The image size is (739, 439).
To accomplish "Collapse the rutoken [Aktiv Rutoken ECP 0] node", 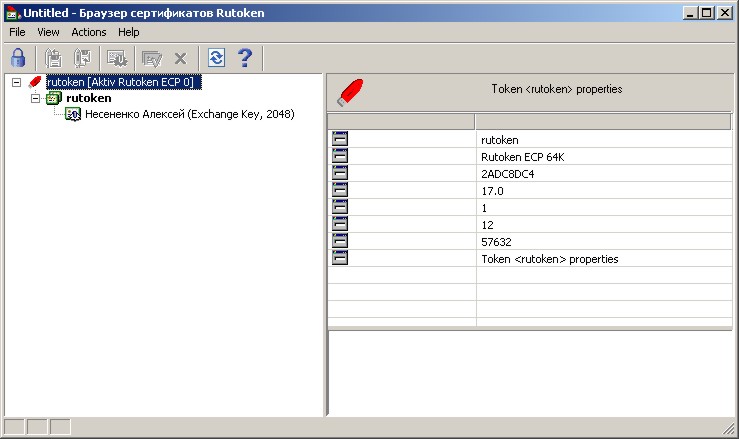I will [16, 82].
